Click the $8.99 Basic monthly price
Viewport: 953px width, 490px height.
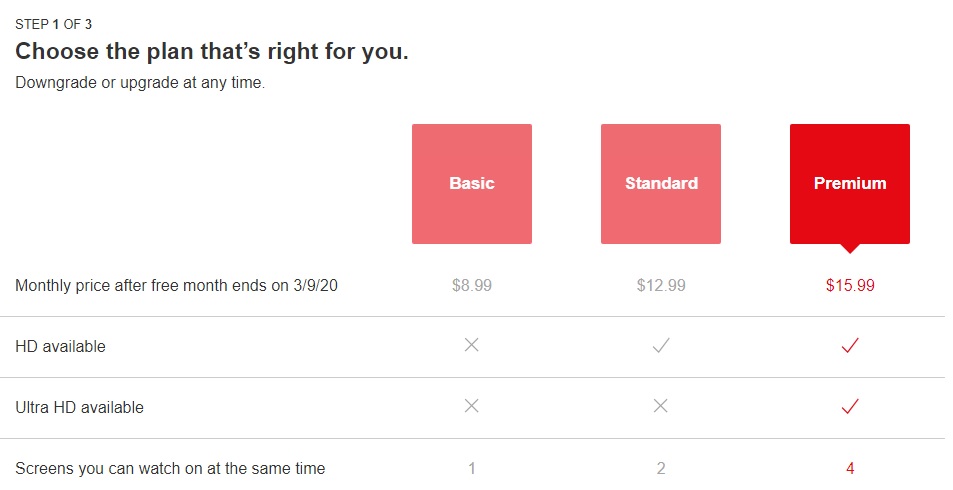[472, 285]
